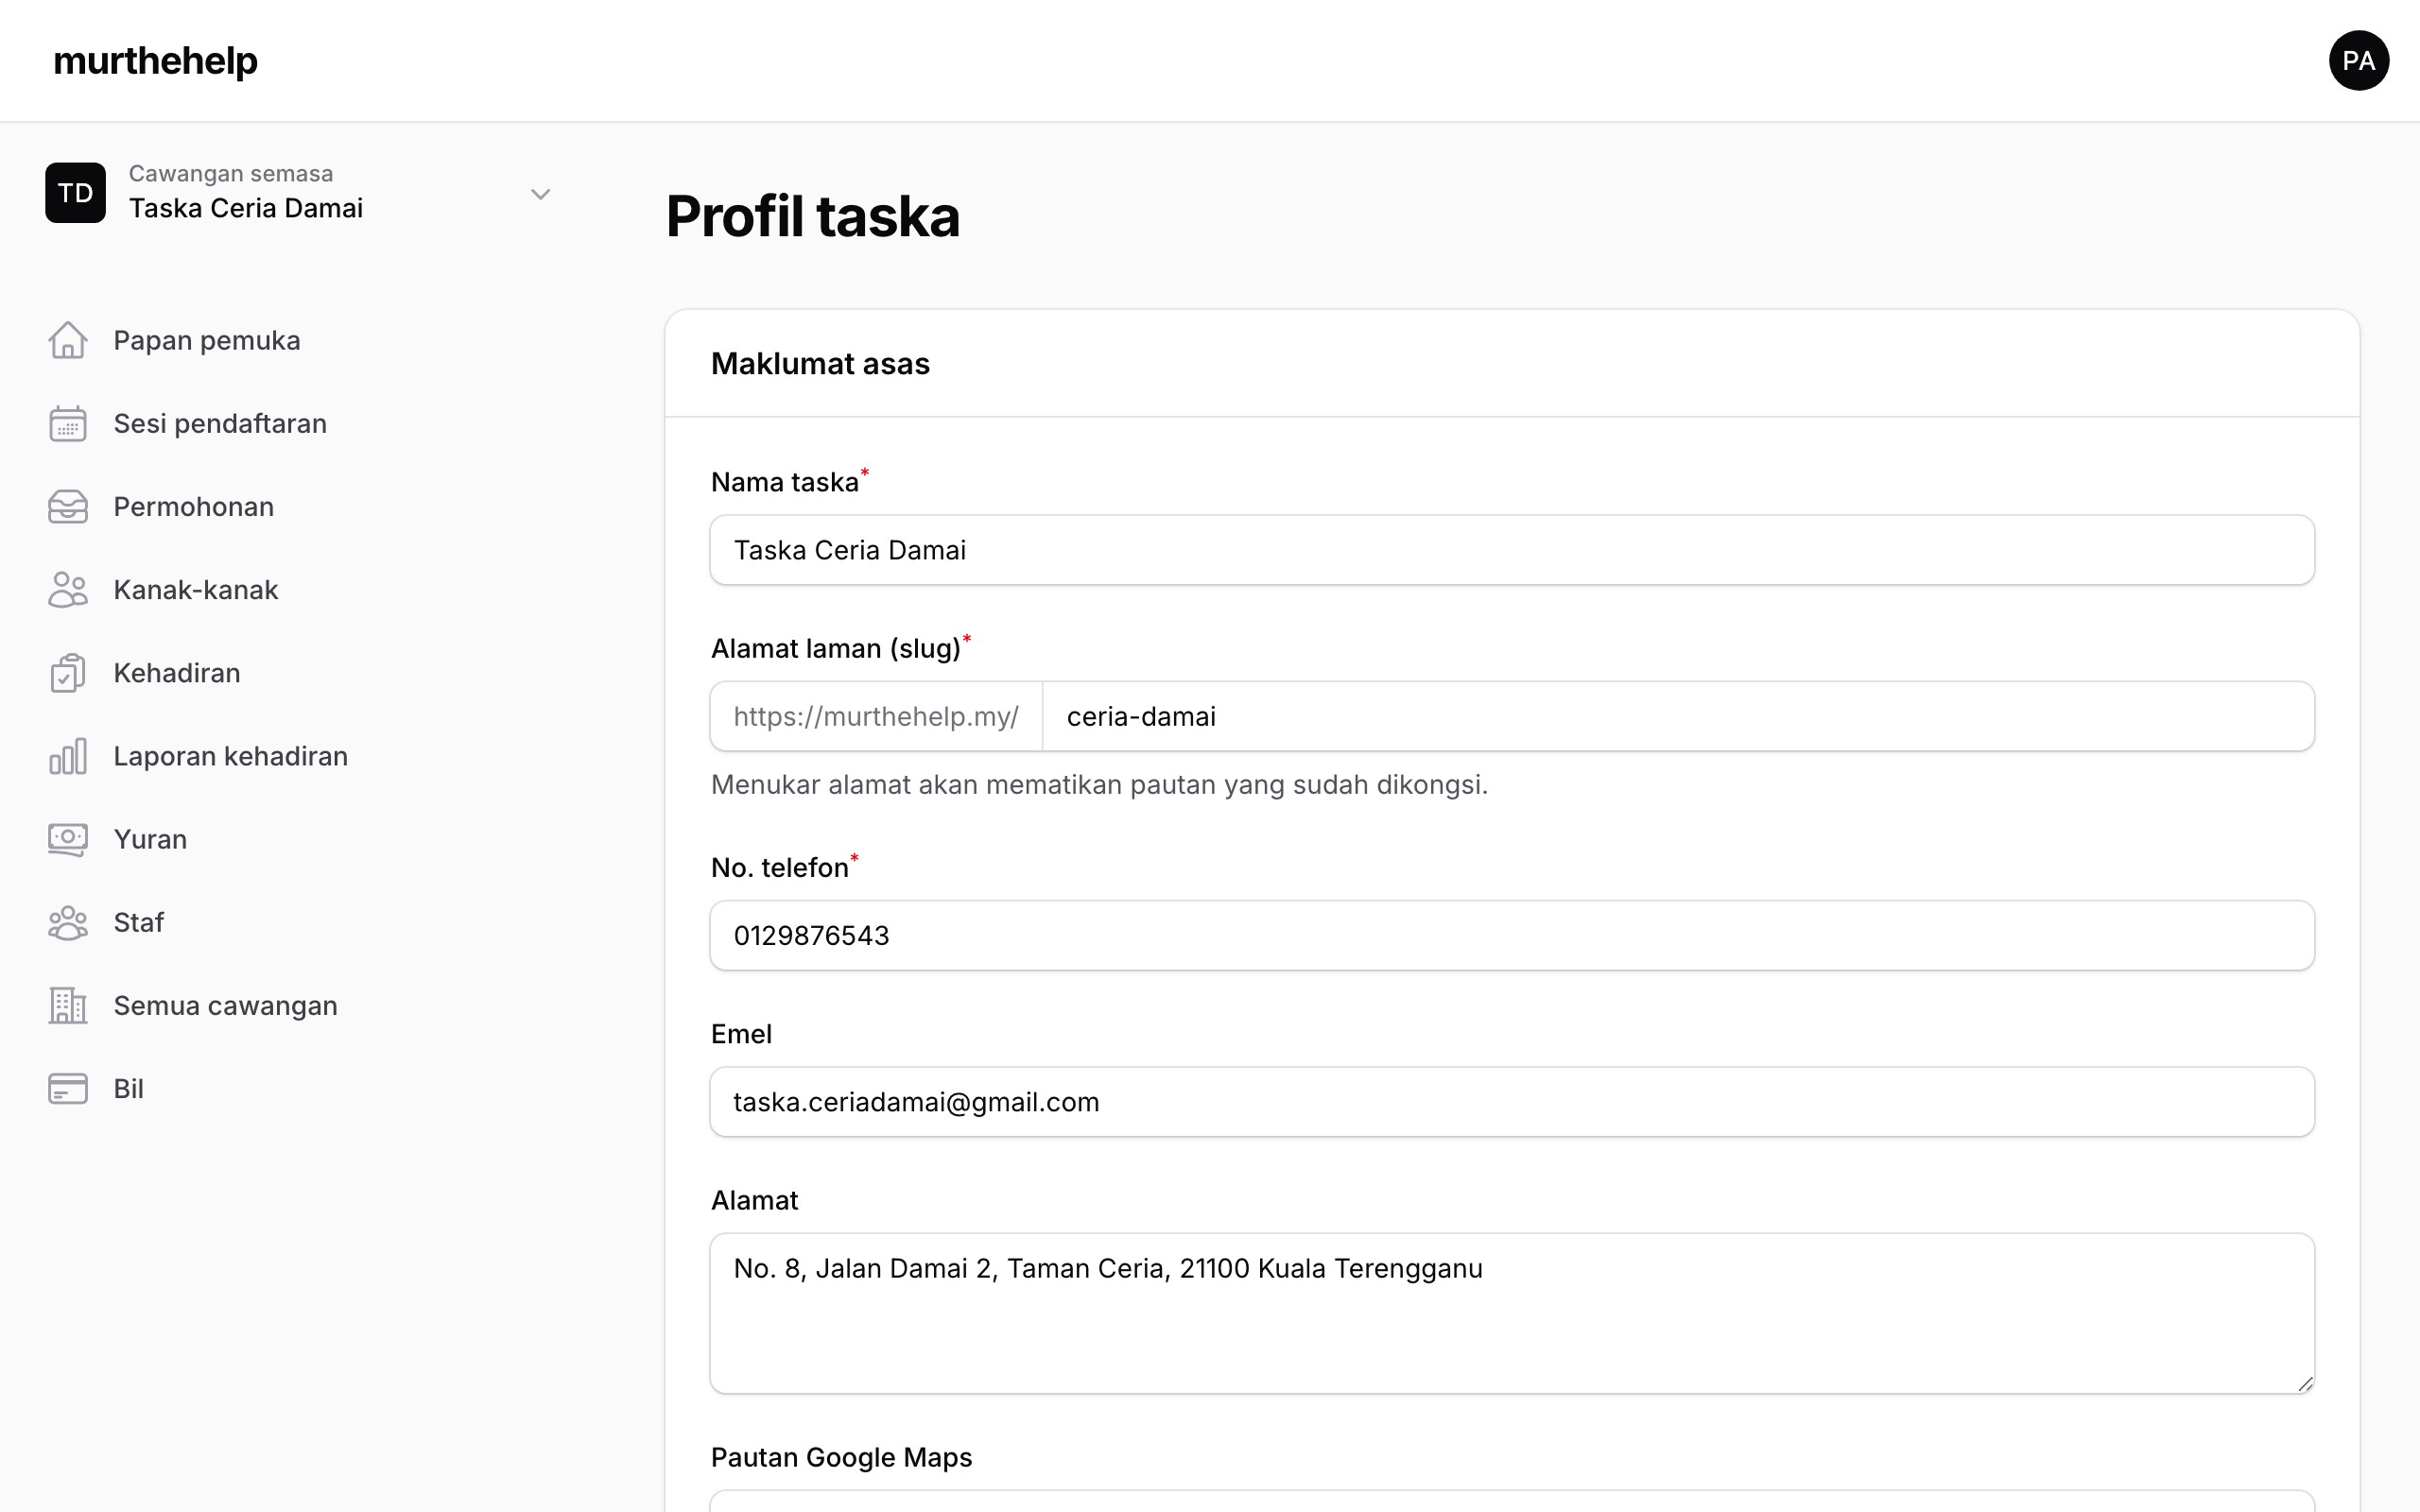Click the murthehelp logo link
This screenshot has height=1512, width=2420.
point(155,60)
